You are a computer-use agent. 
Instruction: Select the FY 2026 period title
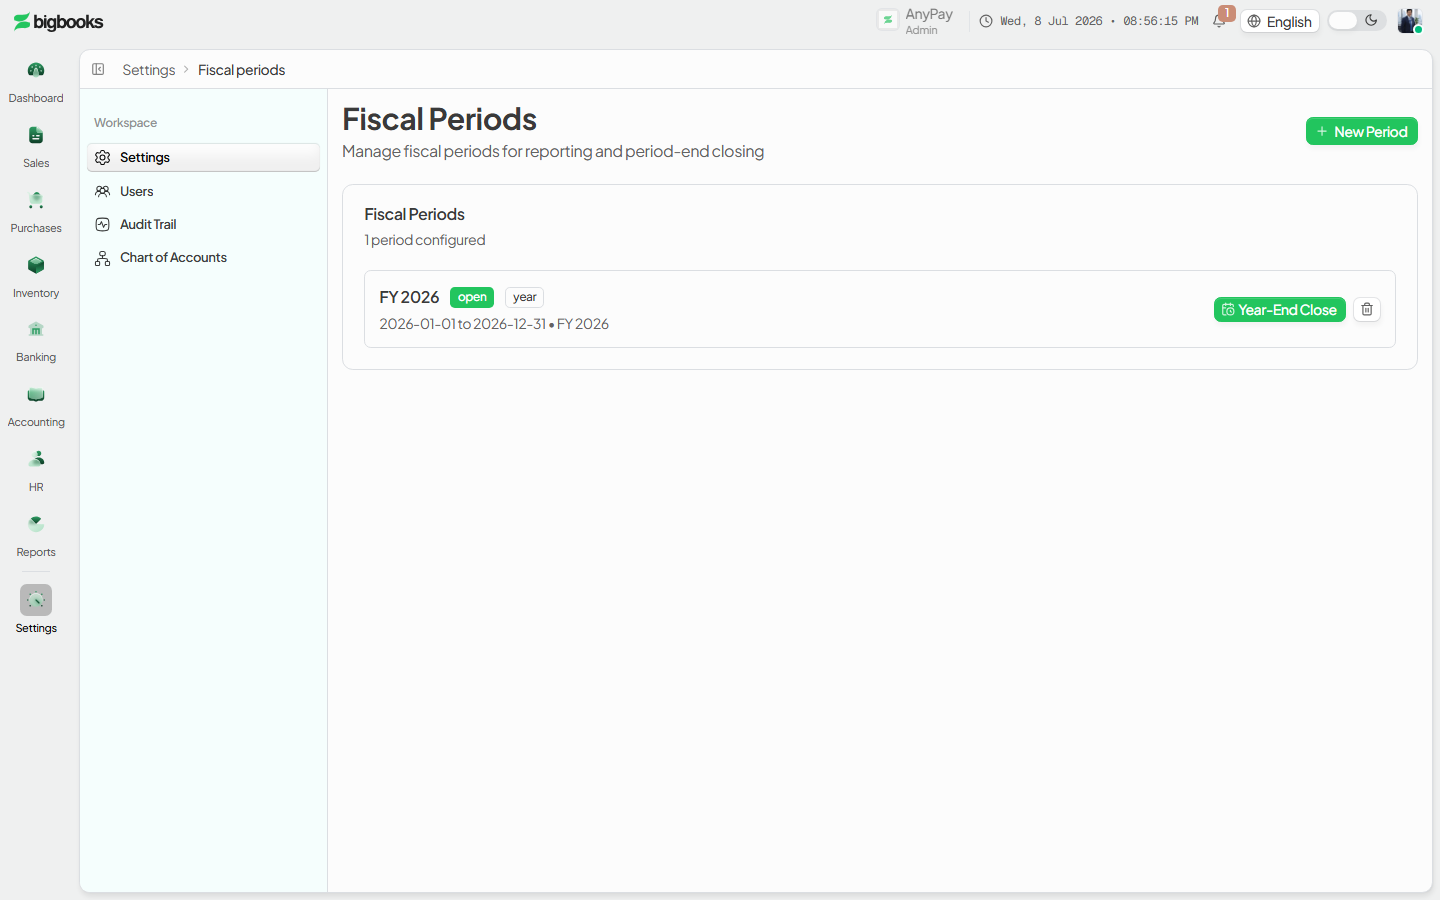tap(409, 297)
